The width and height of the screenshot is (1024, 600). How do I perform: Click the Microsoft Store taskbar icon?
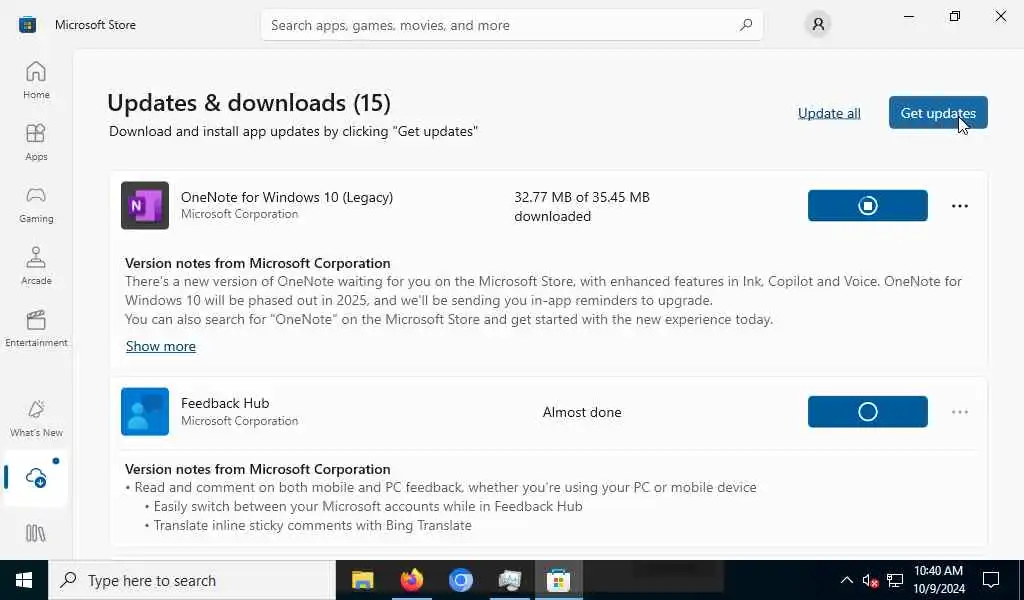(x=558, y=580)
